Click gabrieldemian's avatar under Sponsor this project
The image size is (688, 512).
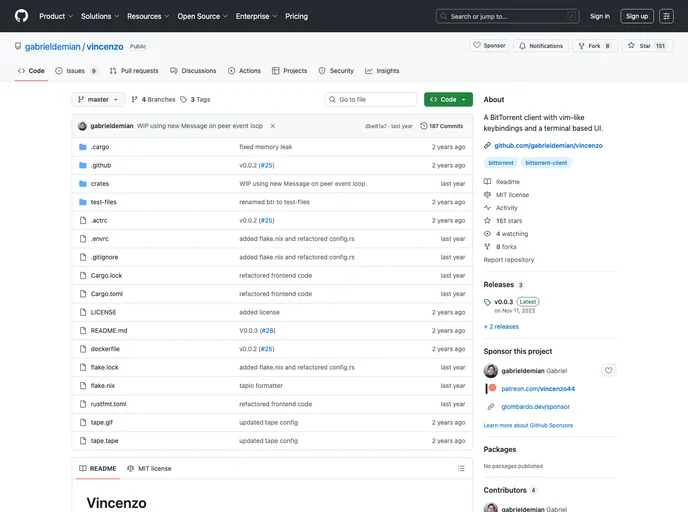coord(491,371)
